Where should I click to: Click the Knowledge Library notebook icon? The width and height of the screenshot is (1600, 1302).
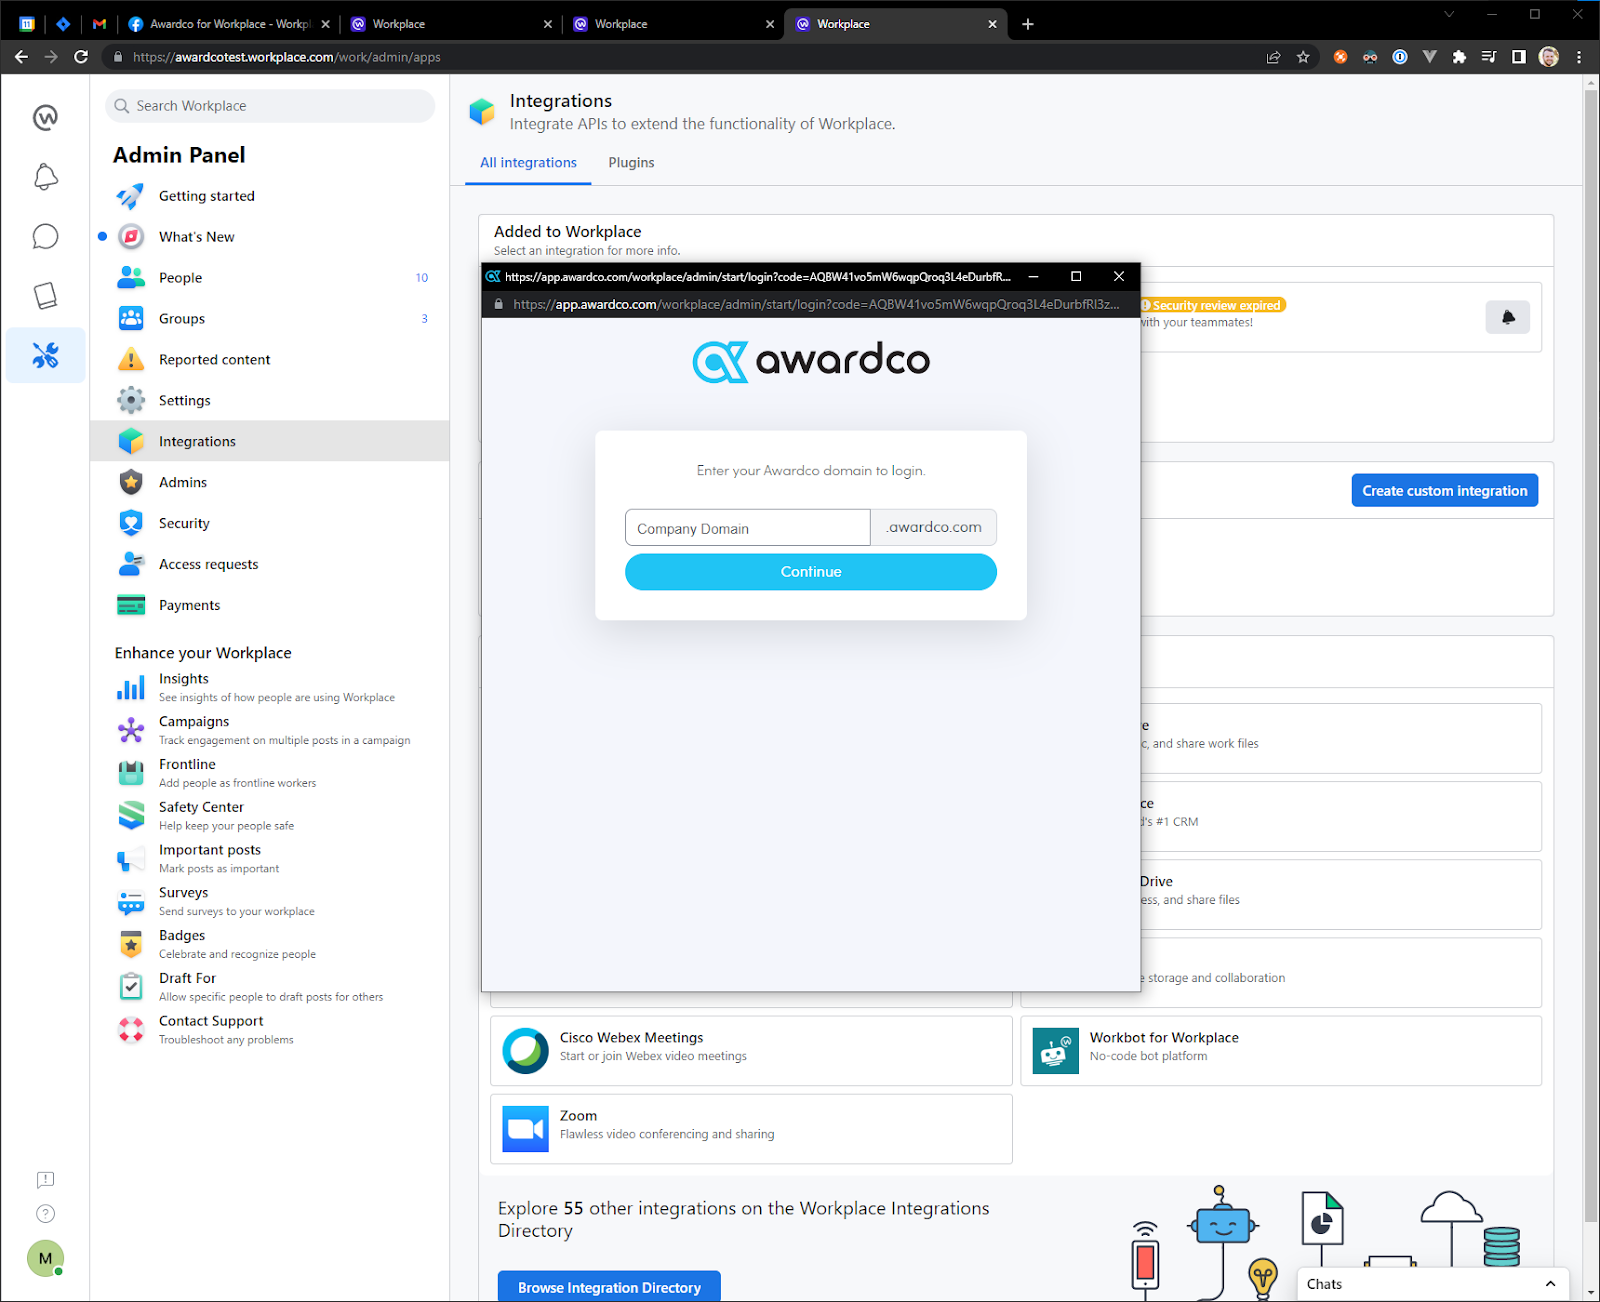pos(45,296)
